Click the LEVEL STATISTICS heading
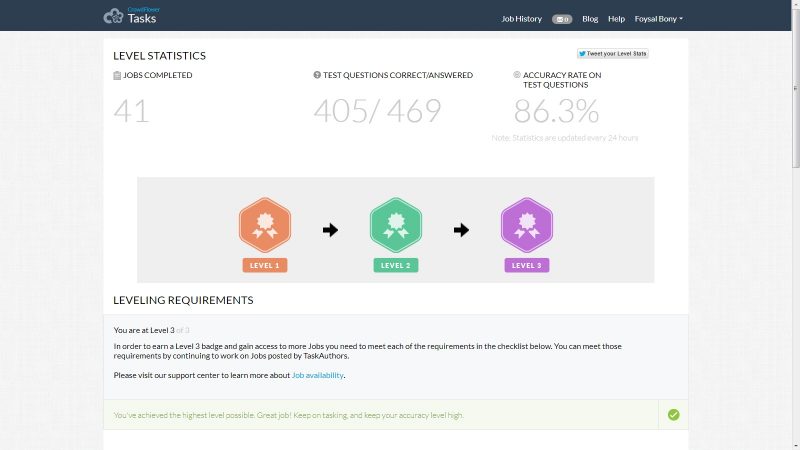Screen dimensions: 800x450 click(159, 56)
